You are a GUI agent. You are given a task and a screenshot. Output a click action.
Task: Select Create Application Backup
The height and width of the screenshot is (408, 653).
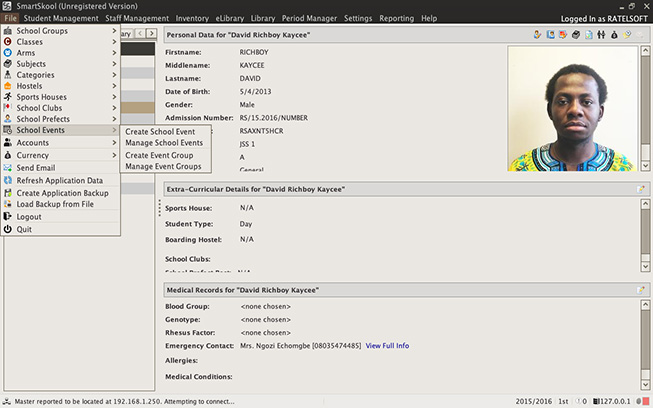click(x=62, y=192)
